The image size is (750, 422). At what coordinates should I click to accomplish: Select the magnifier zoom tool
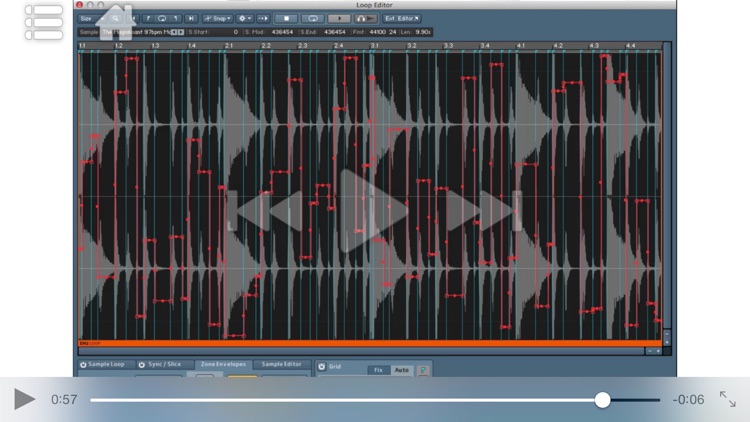pyautogui.click(x=115, y=19)
